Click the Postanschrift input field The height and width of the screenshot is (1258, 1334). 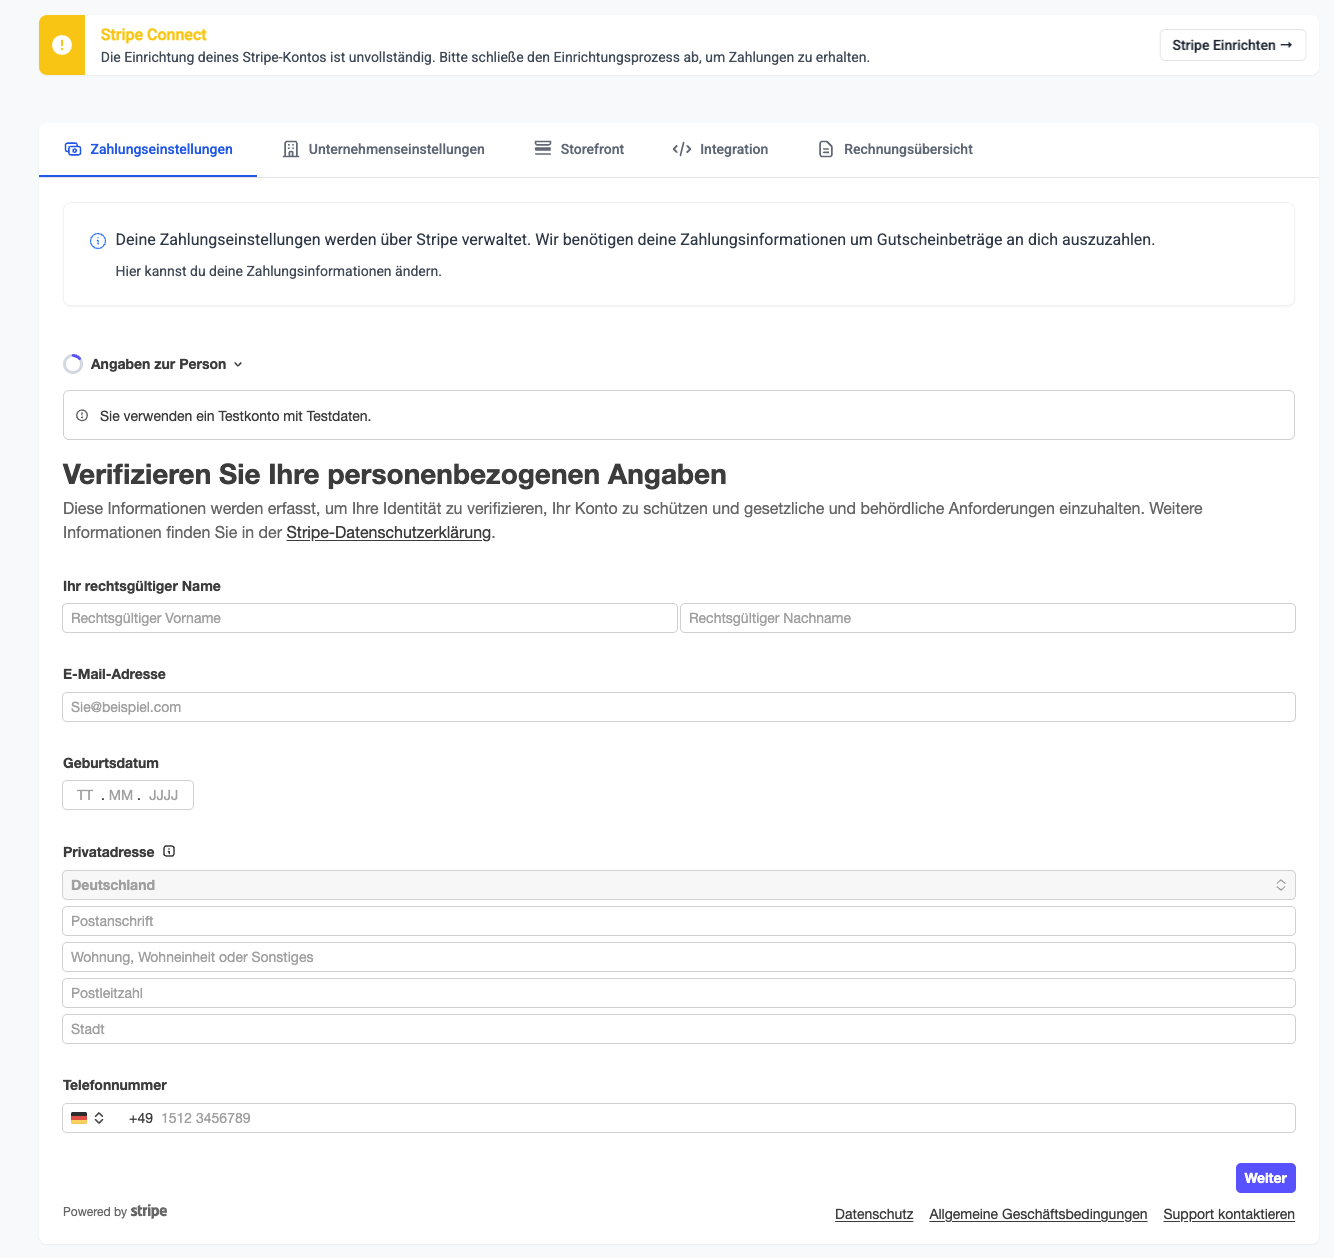coord(679,921)
